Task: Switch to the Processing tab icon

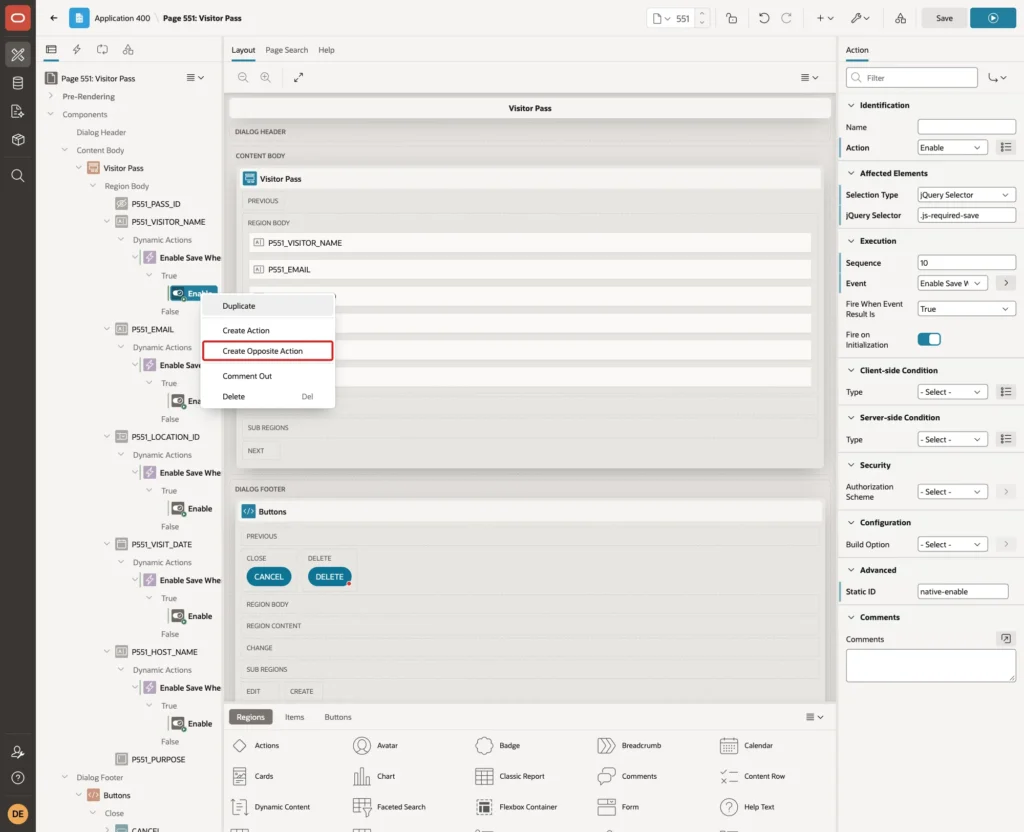Action: pos(103,50)
